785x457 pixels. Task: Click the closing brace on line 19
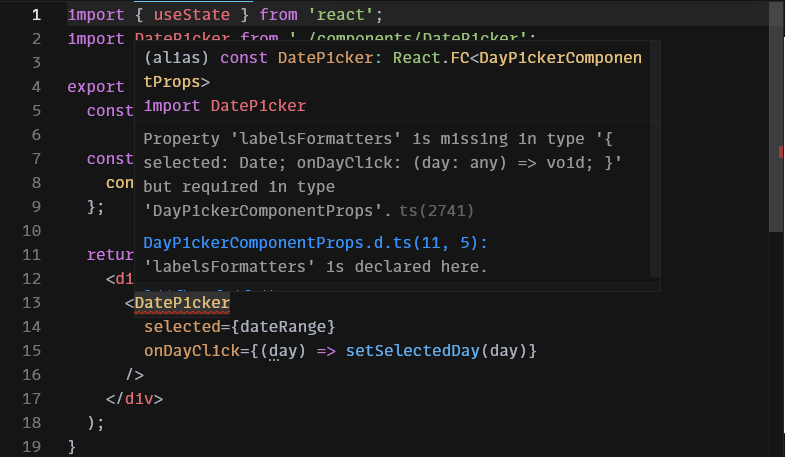(x=72, y=446)
